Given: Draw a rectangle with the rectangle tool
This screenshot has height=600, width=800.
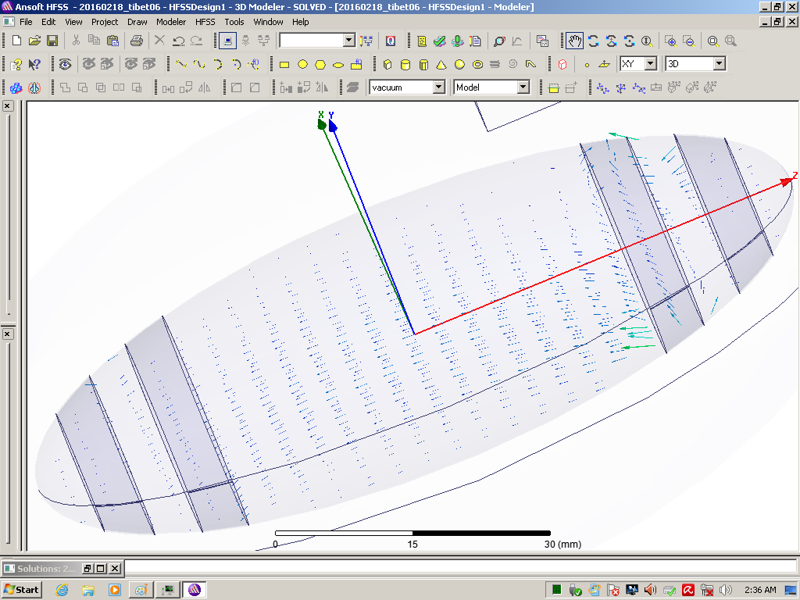Looking at the screenshot, I should click(x=284, y=64).
